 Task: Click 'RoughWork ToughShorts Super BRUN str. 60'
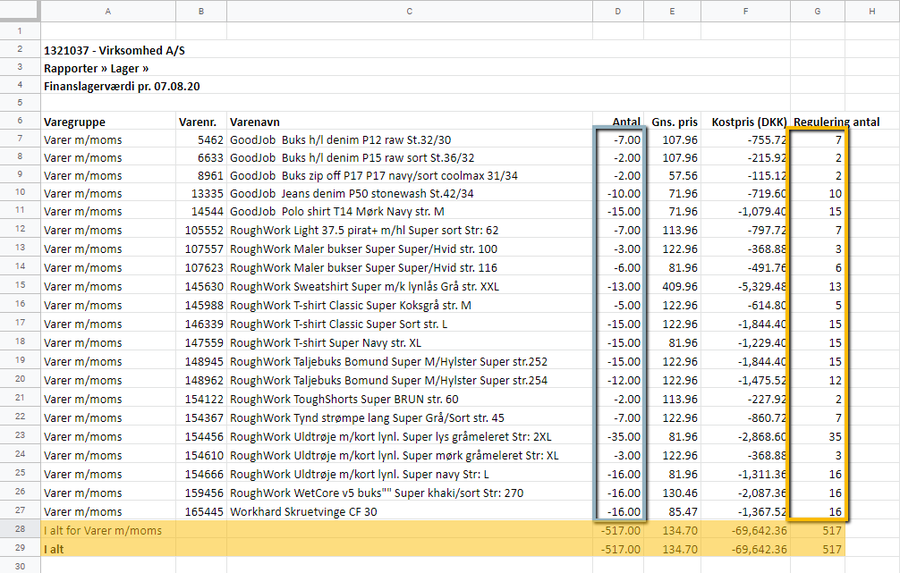[344, 399]
